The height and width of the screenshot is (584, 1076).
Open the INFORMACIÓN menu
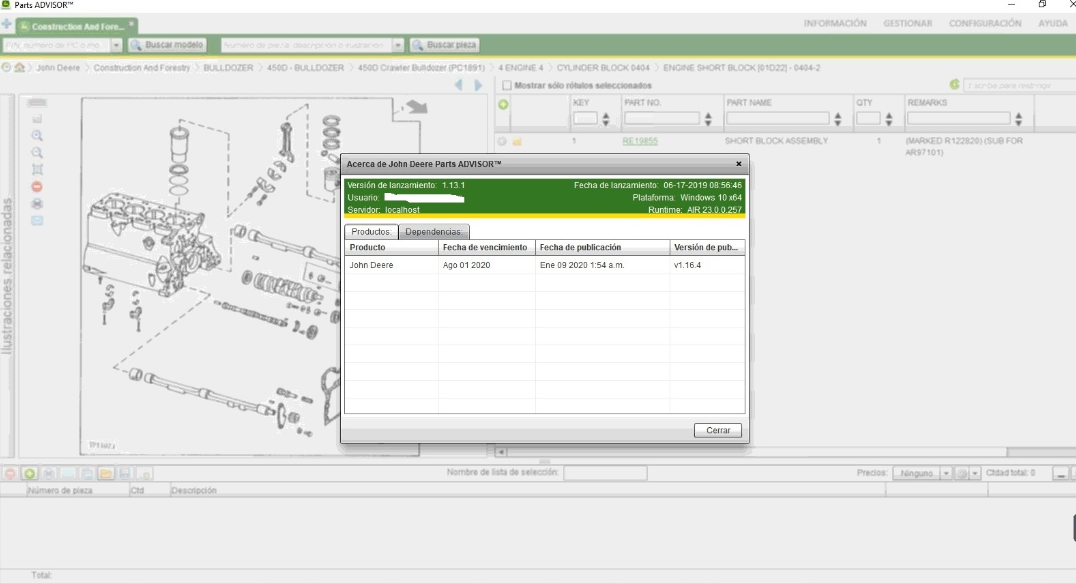(x=834, y=23)
